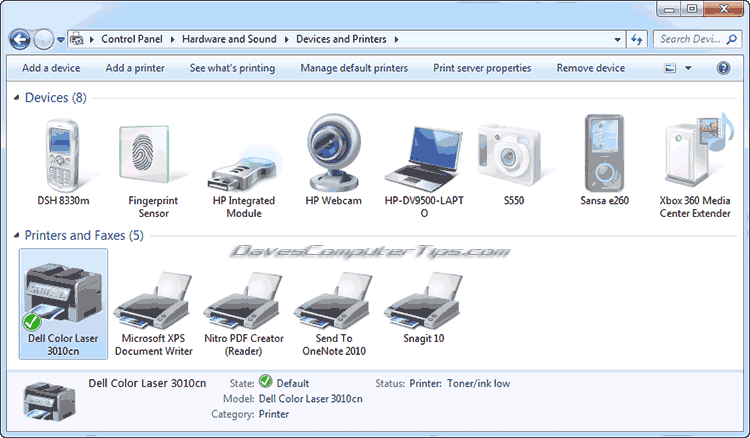
Task: Open Print server properties
Action: pos(482,68)
